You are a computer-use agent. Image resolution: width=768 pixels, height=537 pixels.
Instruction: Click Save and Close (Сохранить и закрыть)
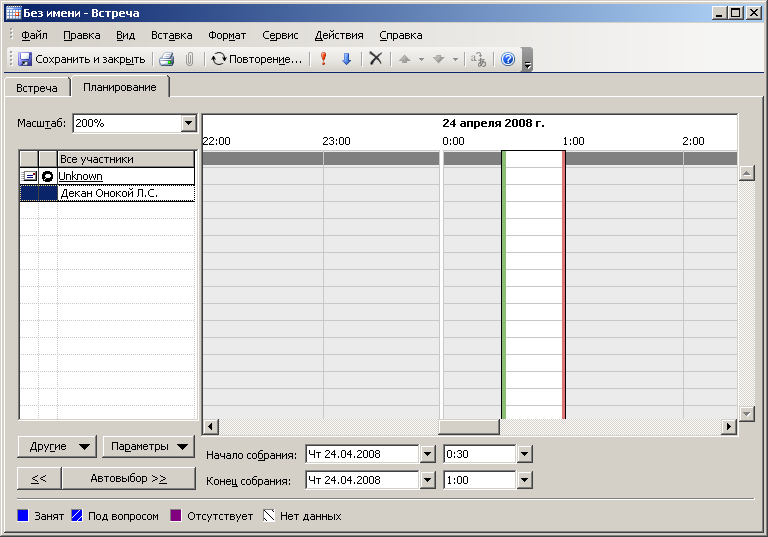(x=81, y=59)
